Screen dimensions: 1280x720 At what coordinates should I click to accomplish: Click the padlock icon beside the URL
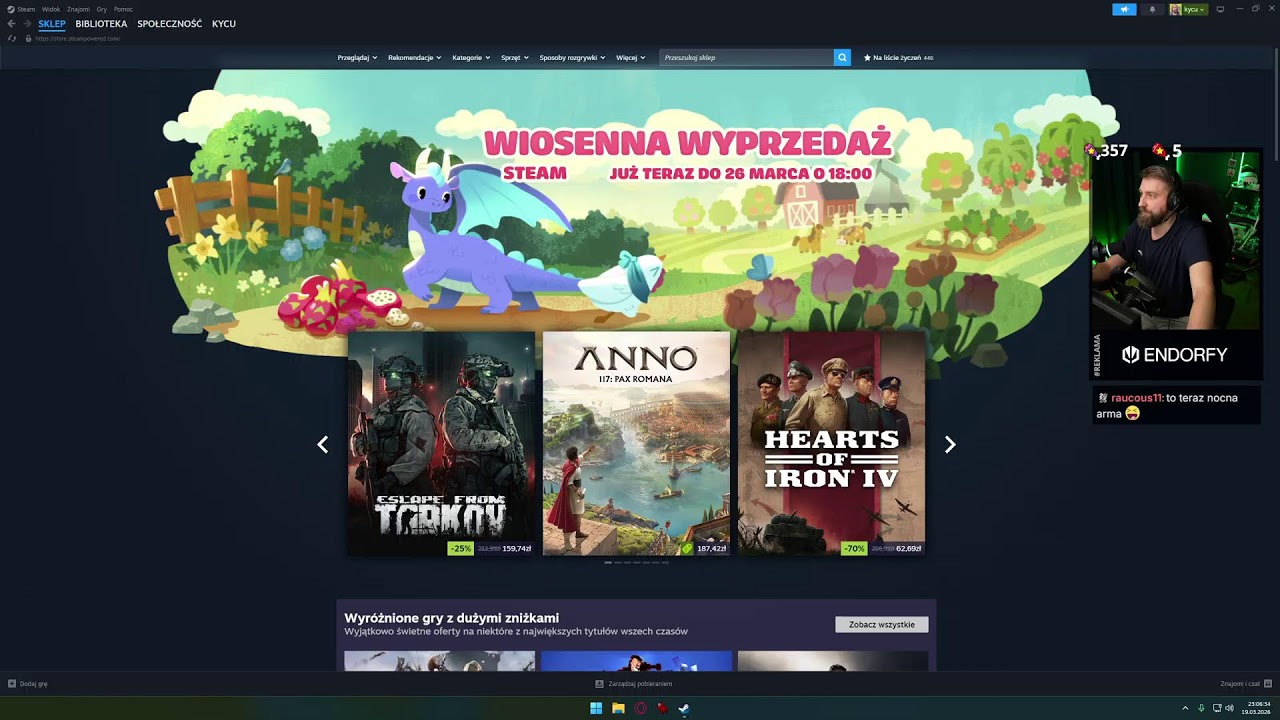coord(28,38)
